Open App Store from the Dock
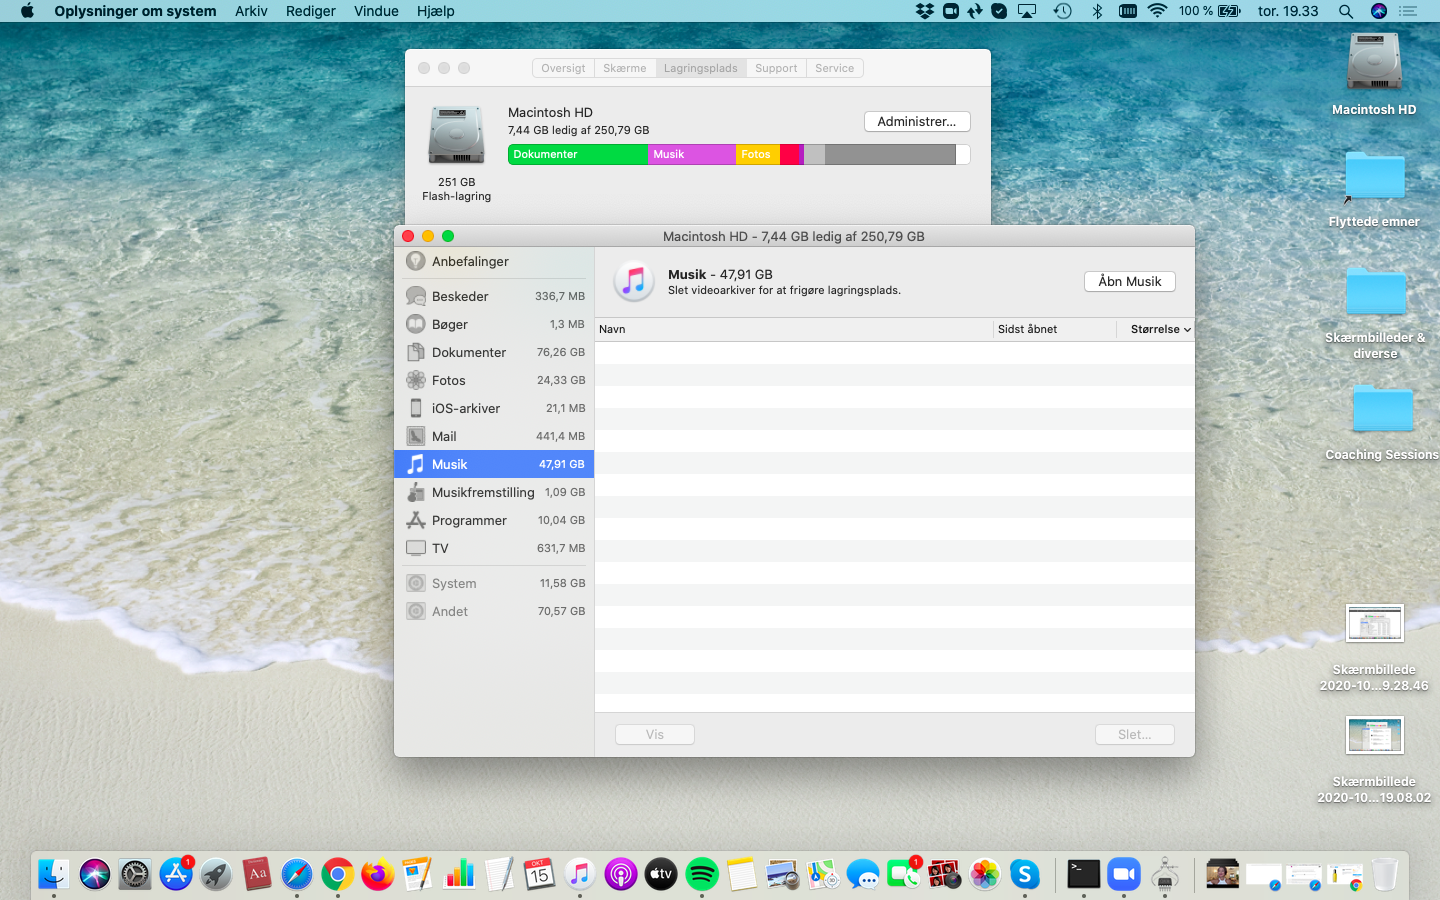The image size is (1440, 900). pos(176,874)
